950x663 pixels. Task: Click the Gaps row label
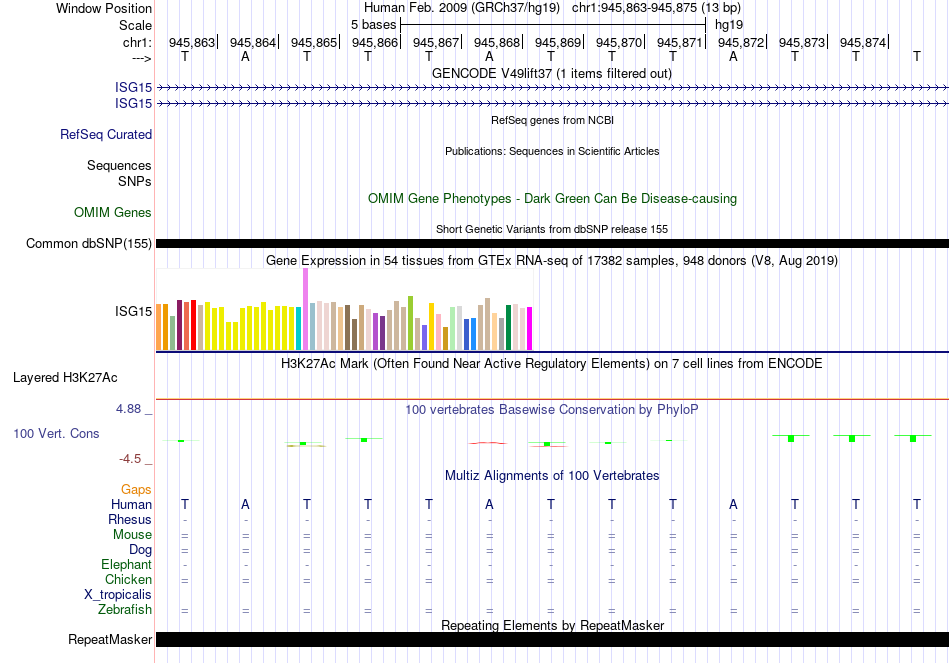point(136,489)
